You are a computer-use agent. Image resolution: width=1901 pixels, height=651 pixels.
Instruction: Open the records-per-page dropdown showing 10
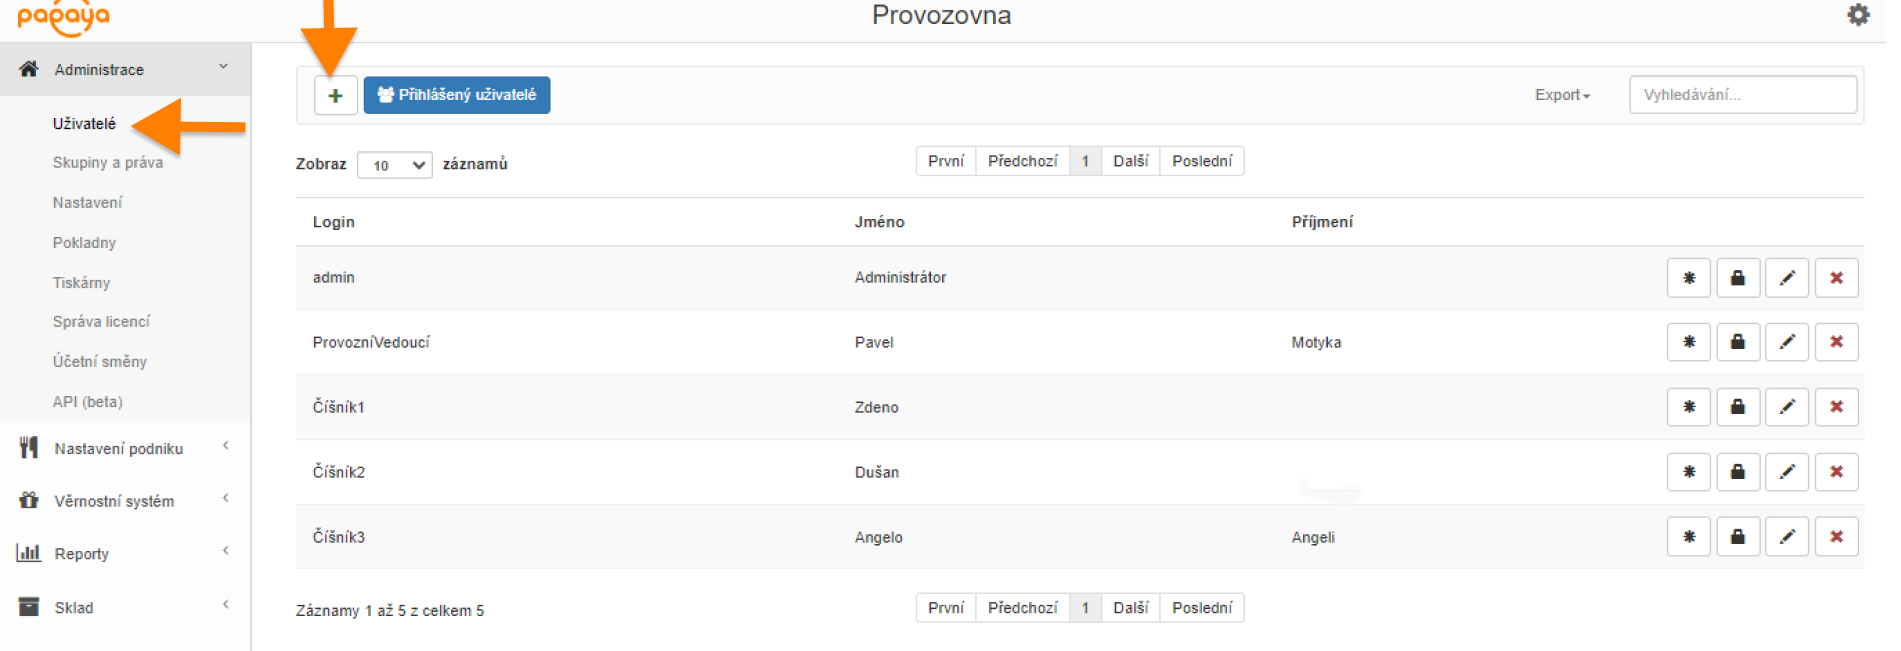pos(395,165)
